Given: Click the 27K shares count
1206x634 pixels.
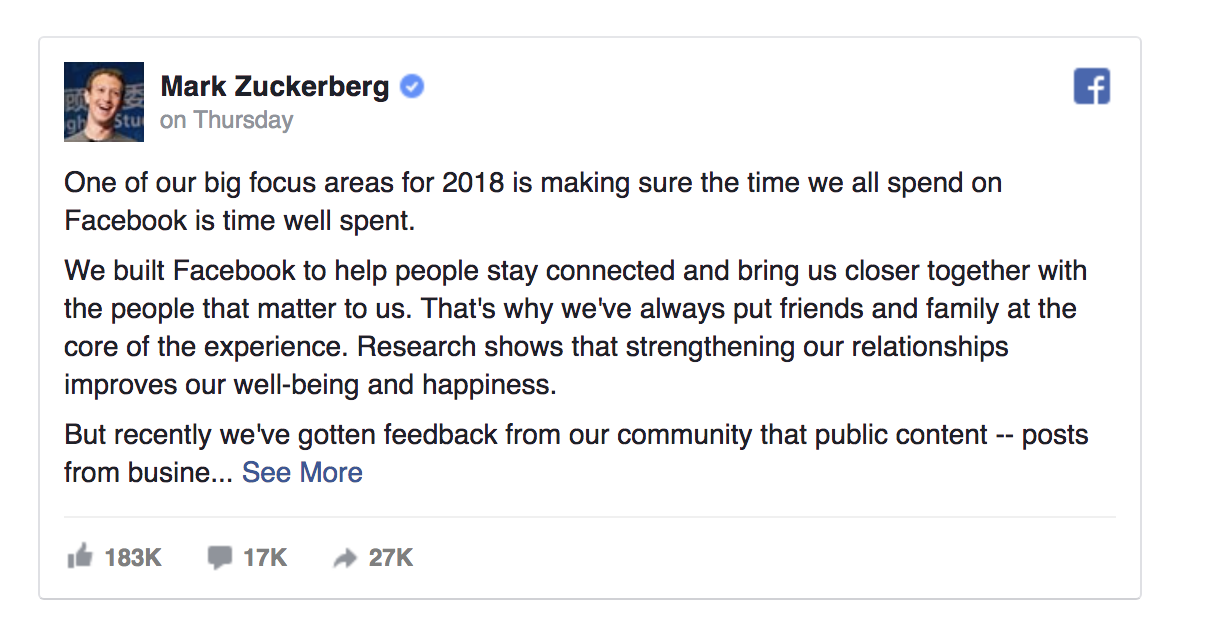Looking at the screenshot, I should coord(390,557).
